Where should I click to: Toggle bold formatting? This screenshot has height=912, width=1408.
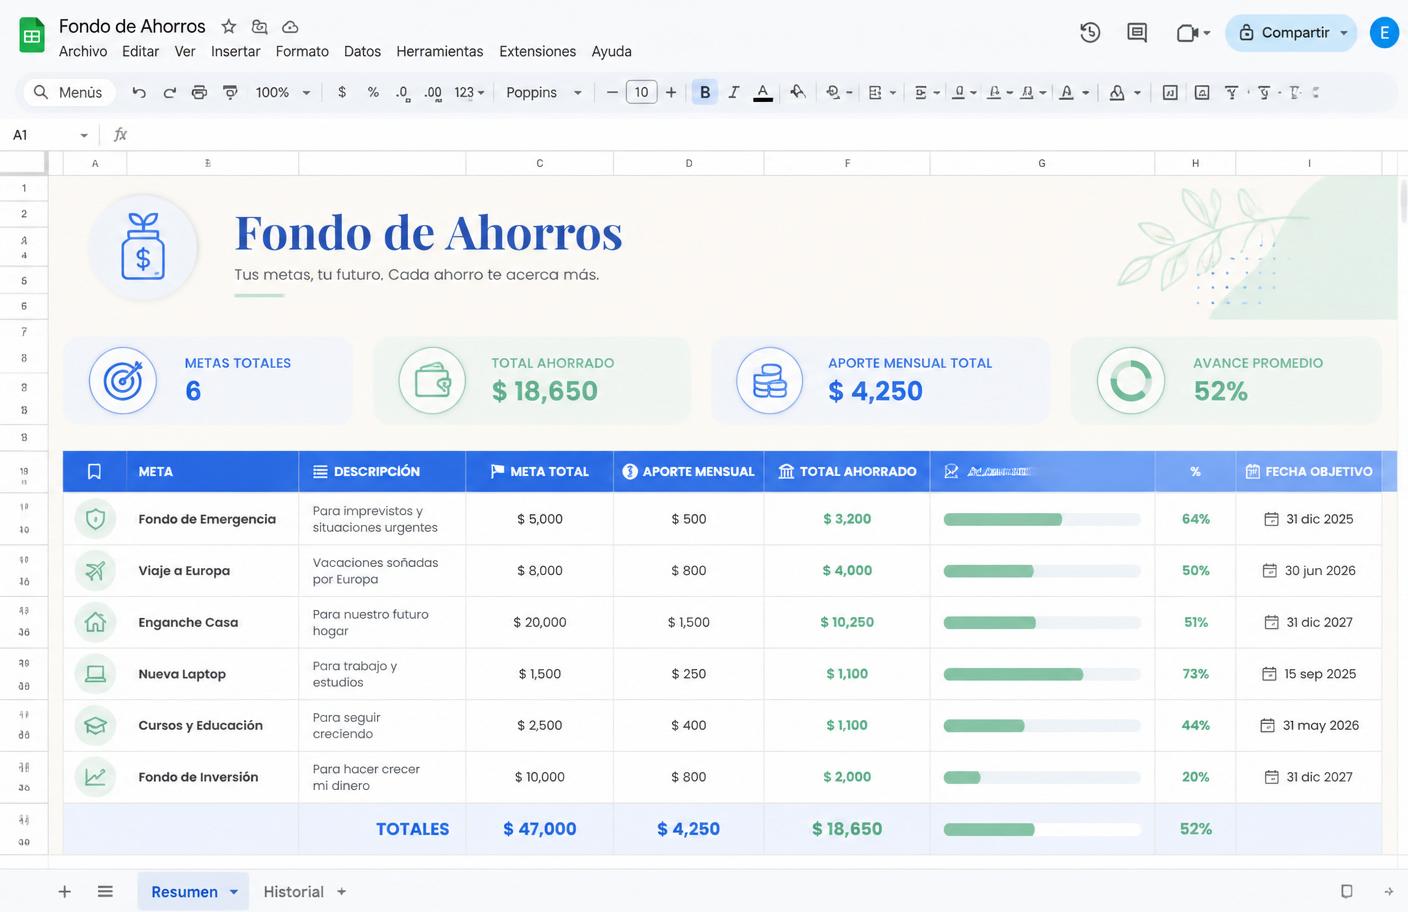(x=705, y=92)
